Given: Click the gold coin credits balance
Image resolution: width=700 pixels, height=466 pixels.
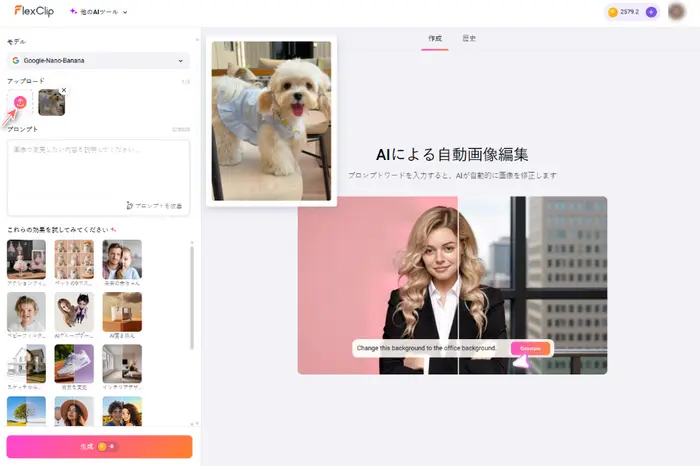Looking at the screenshot, I should 624,12.
